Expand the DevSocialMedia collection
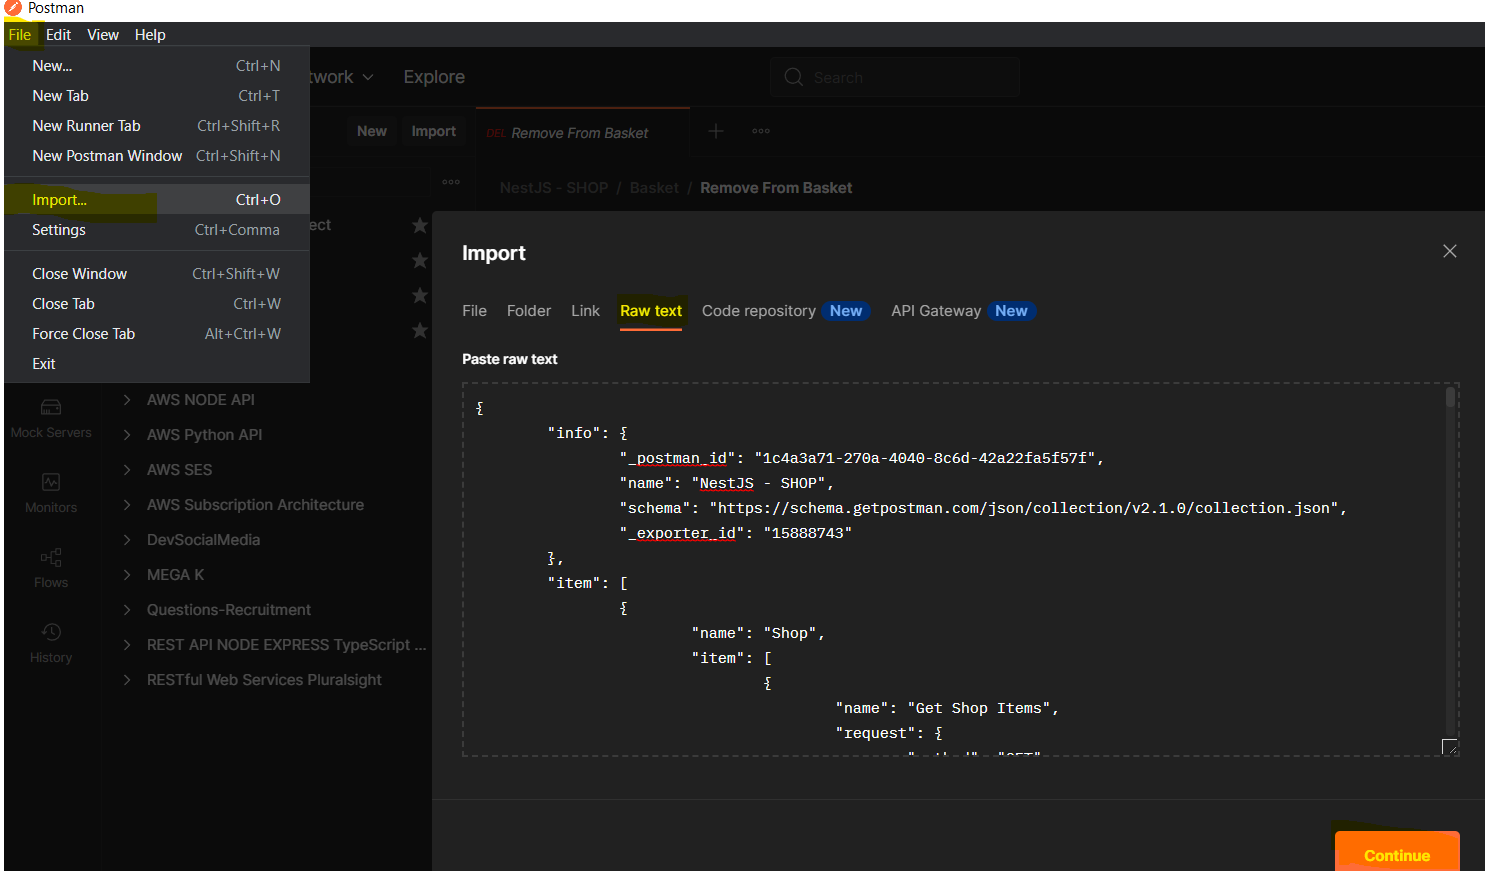Screen dimensions: 1485x871 point(127,539)
